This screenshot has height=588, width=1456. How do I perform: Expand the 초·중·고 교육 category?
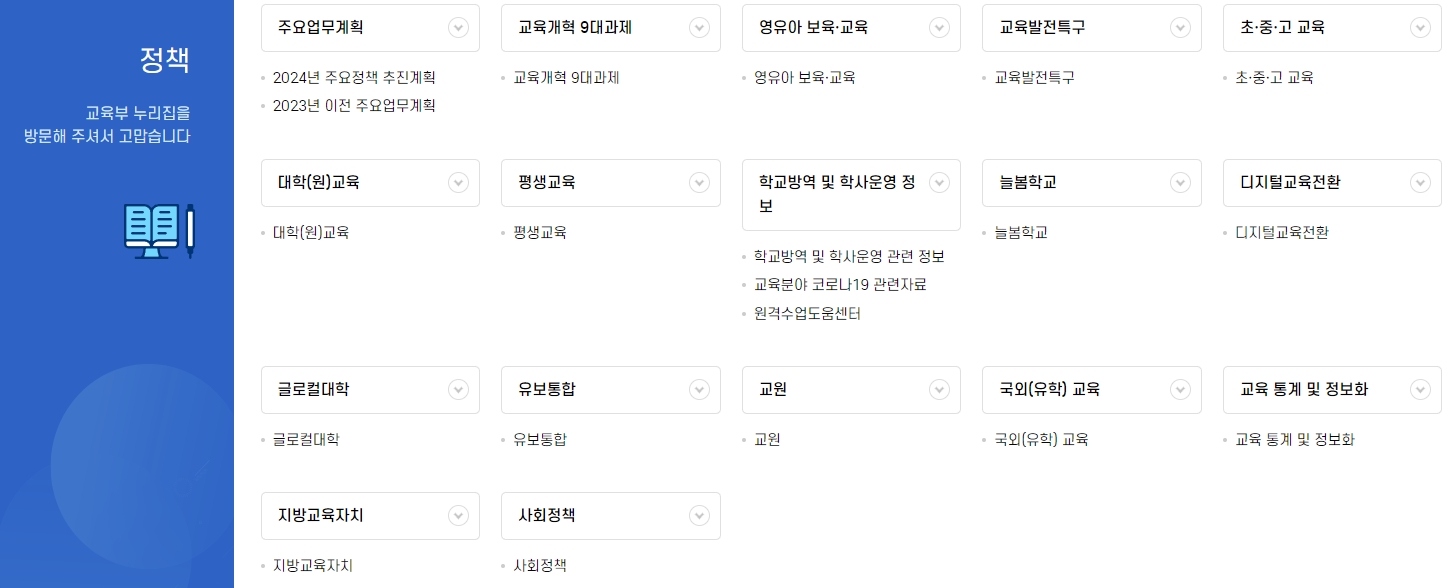pyautogui.click(x=1419, y=27)
